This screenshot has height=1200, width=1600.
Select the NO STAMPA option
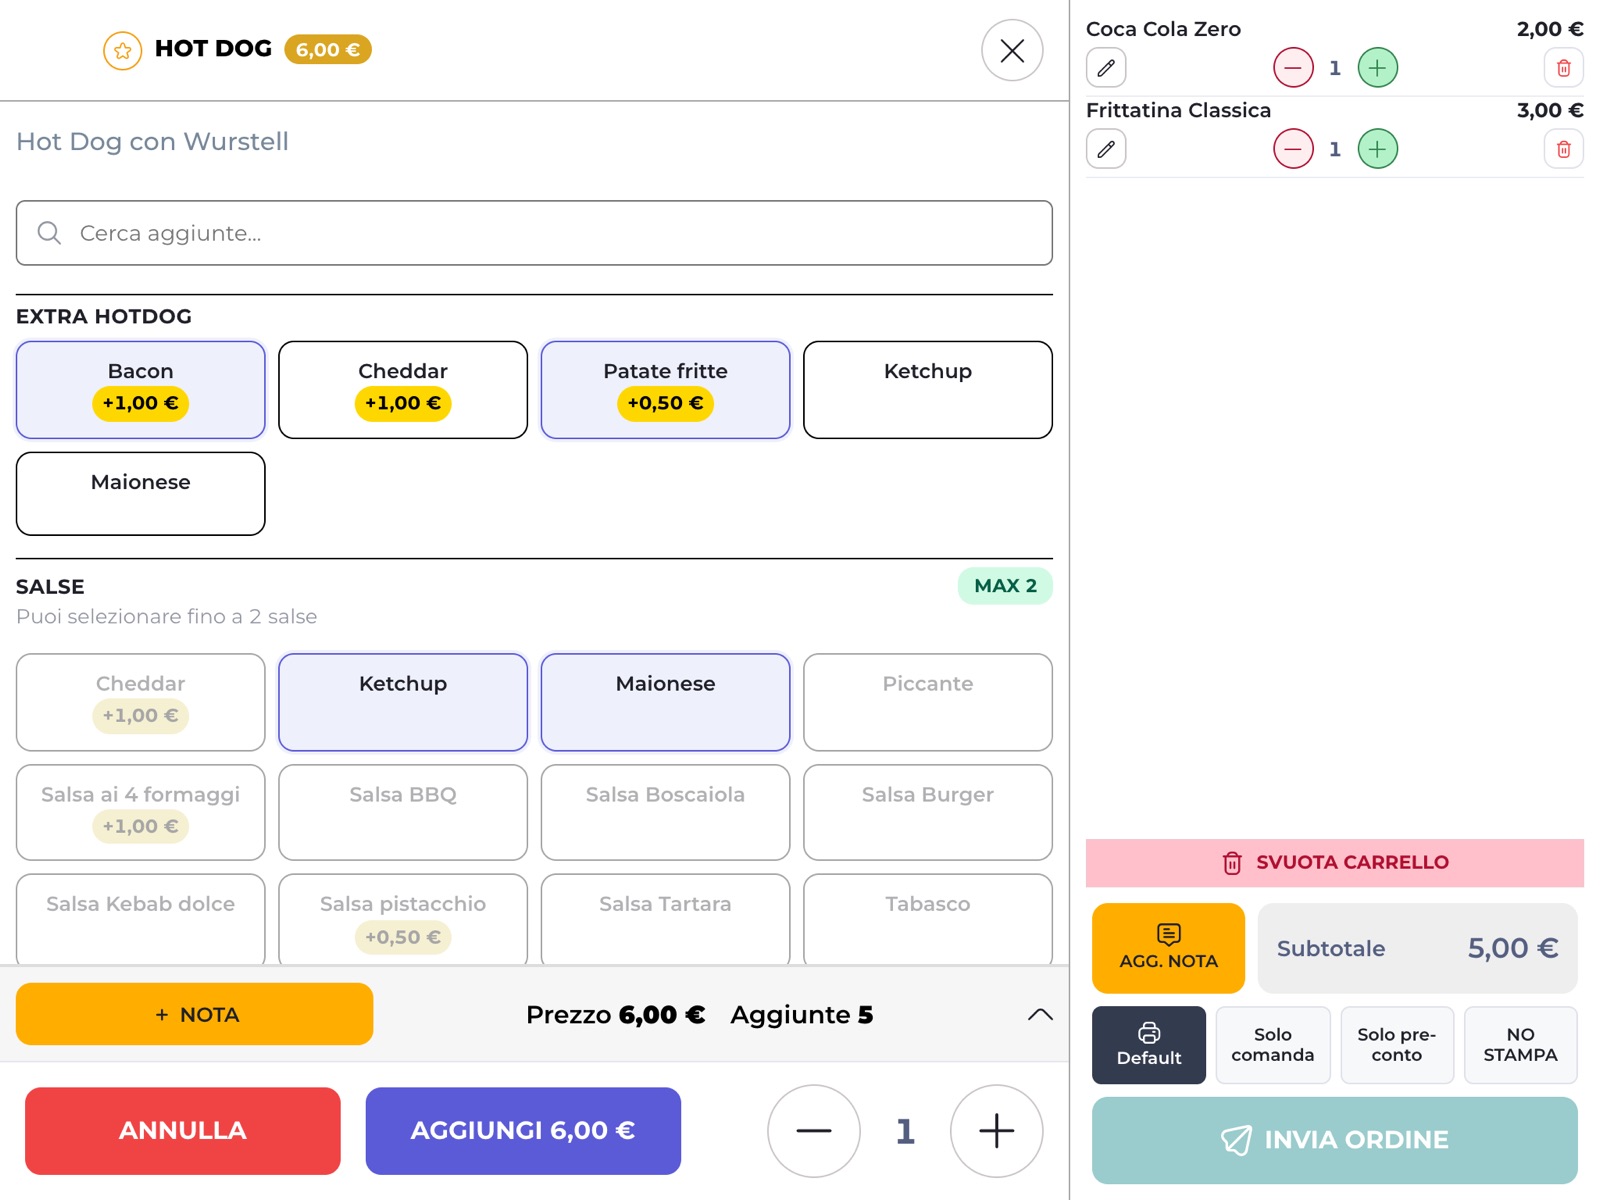coord(1521,1045)
